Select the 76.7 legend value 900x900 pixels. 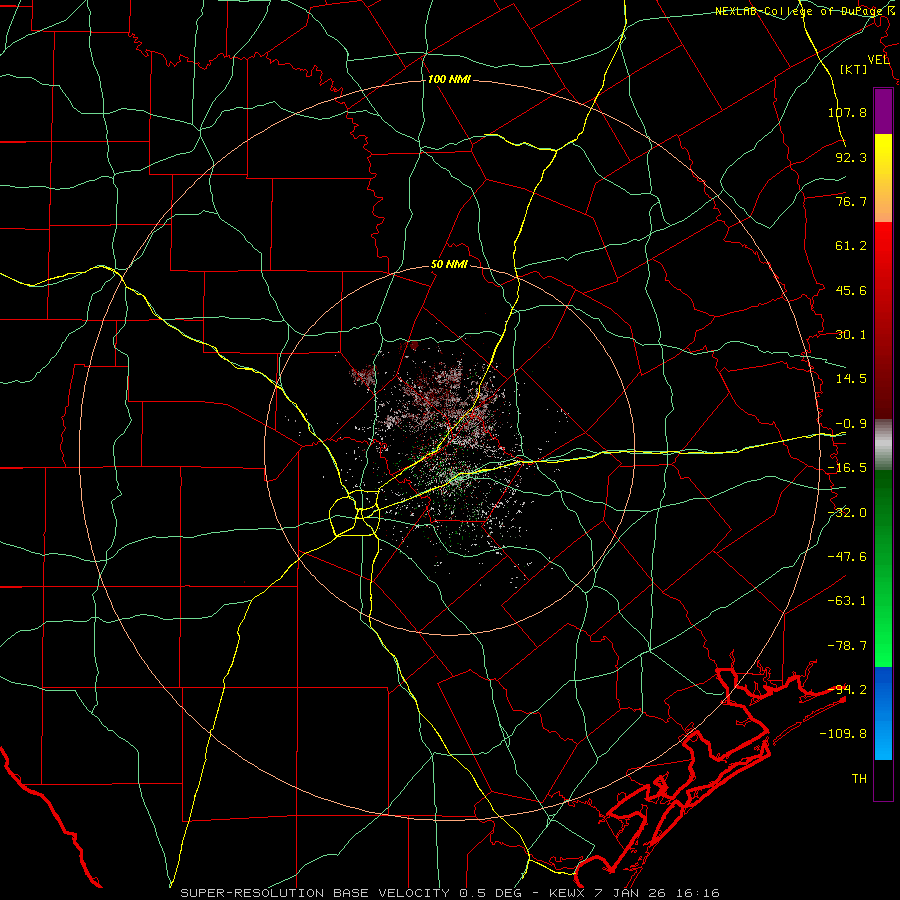(x=851, y=201)
